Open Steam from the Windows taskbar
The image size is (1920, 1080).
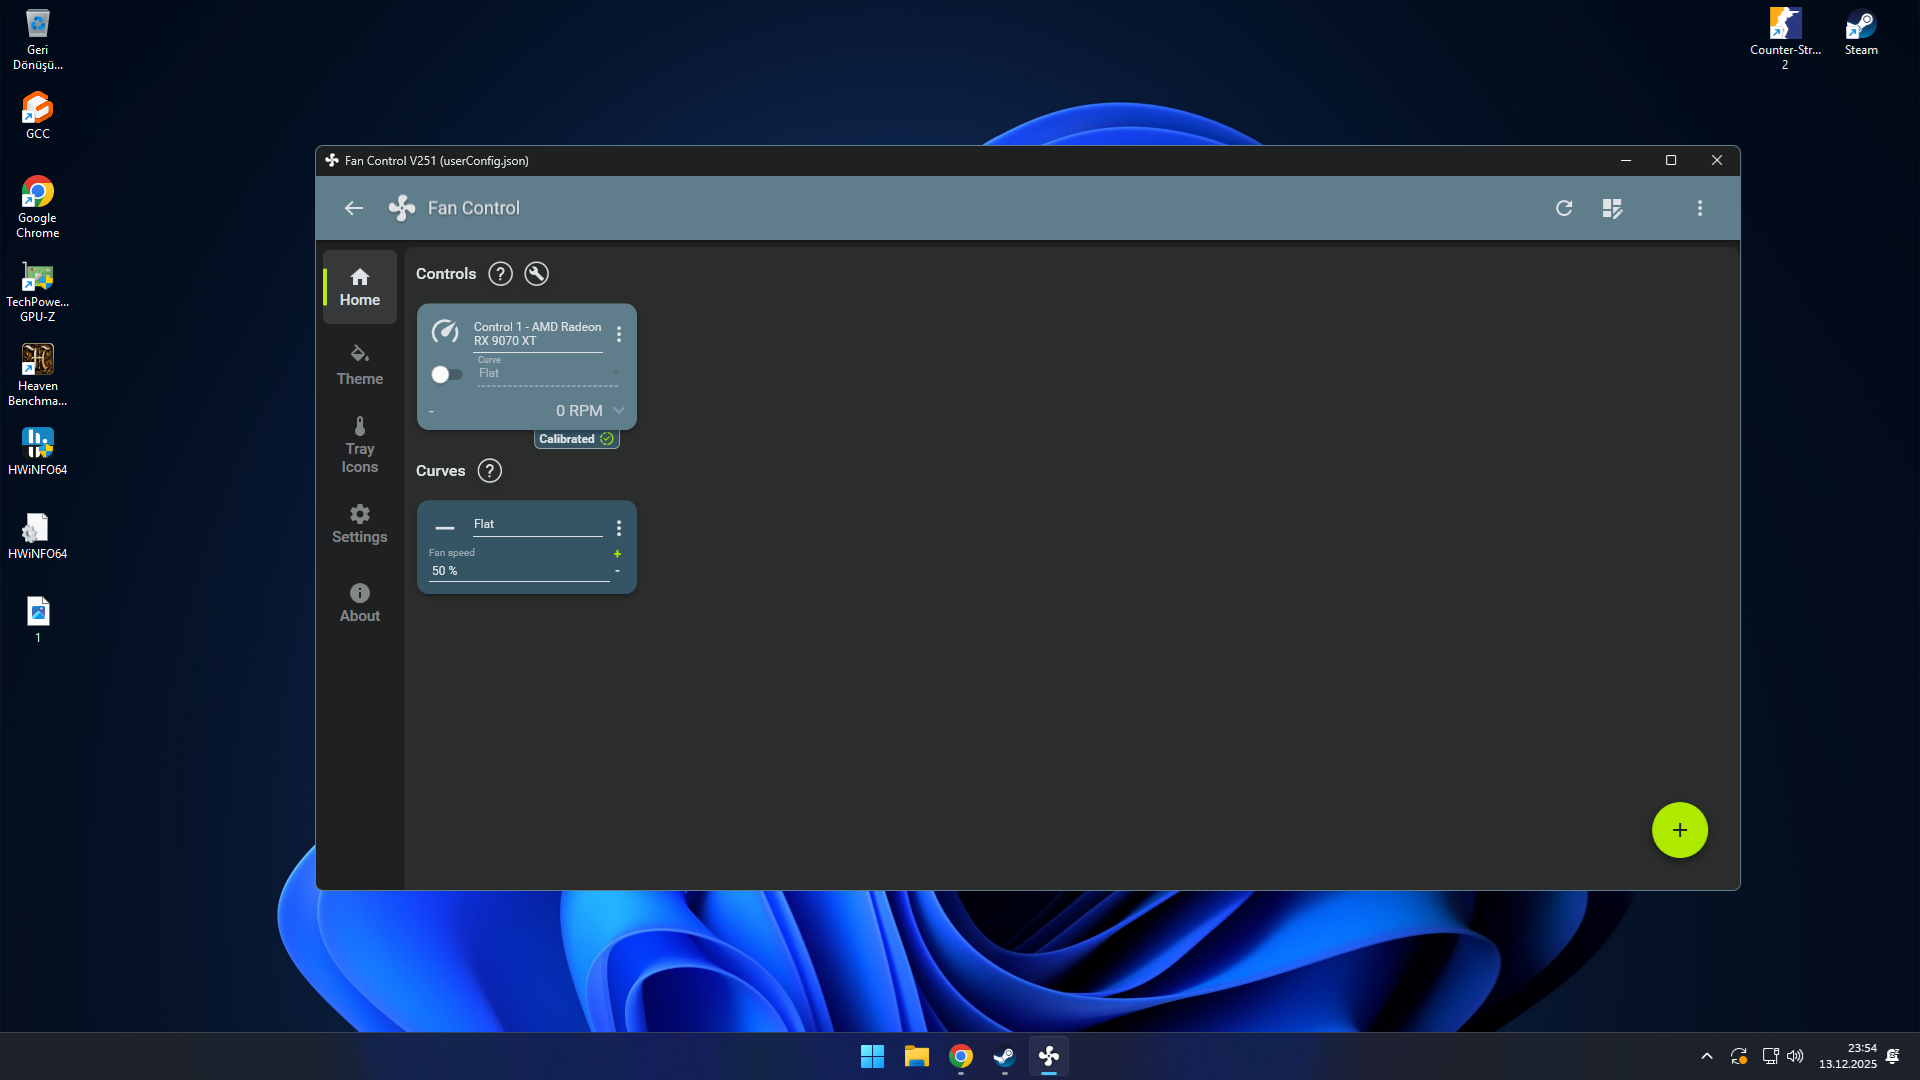point(1004,1057)
